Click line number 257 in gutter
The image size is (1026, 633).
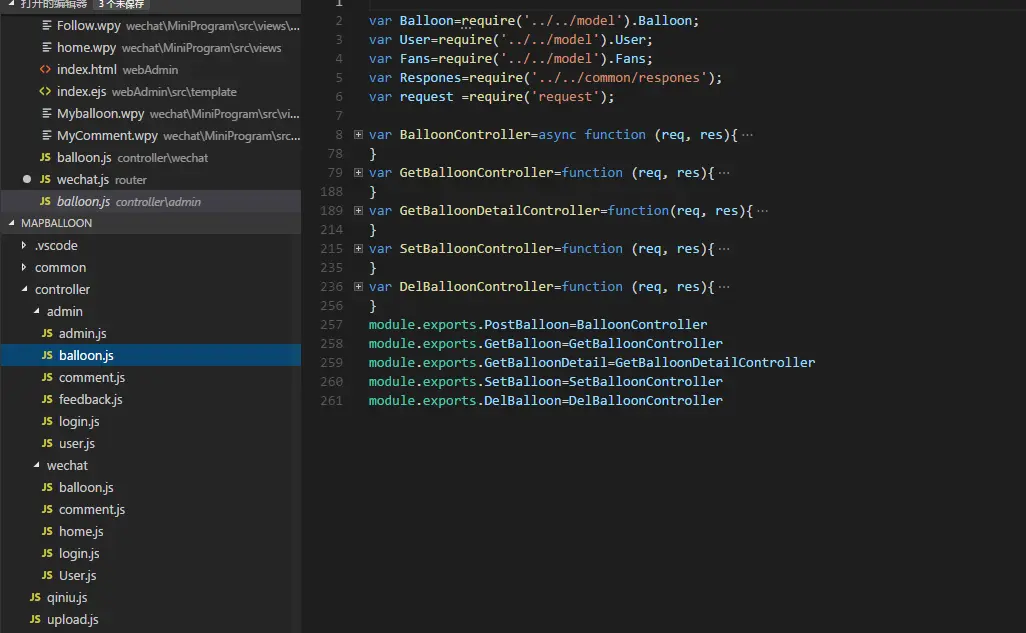332,325
